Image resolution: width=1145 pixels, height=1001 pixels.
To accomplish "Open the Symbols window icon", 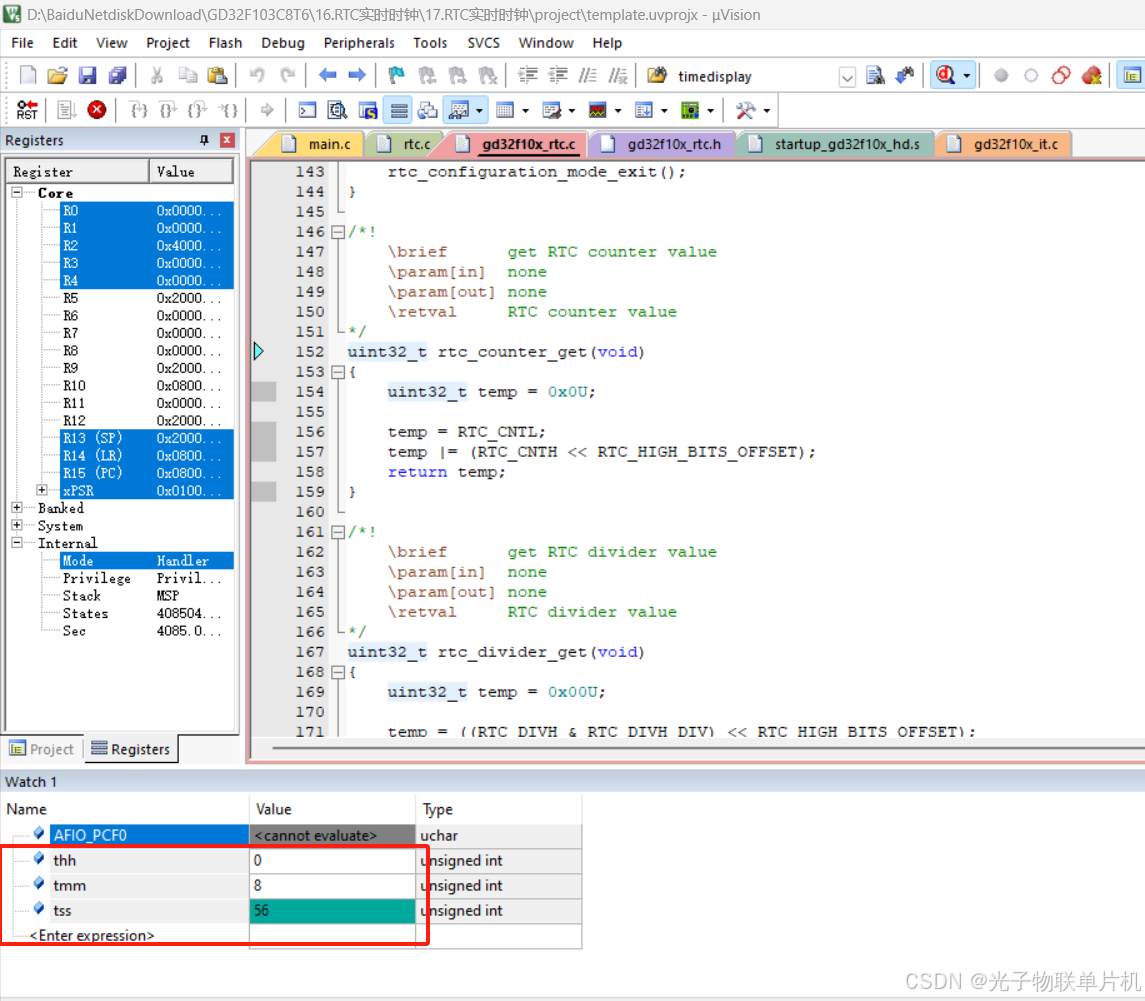I will (x=367, y=110).
